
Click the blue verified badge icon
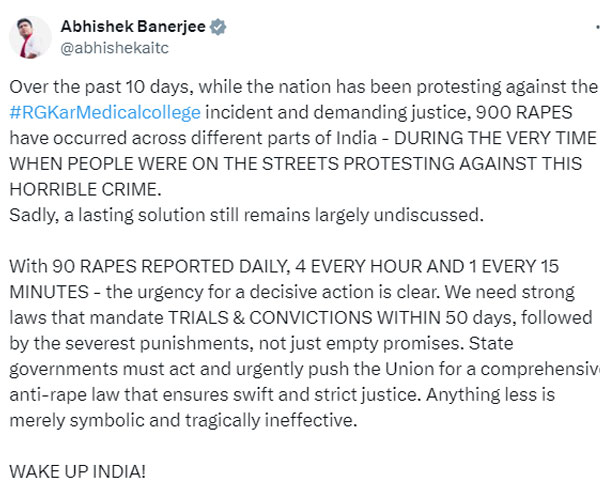tap(218, 27)
